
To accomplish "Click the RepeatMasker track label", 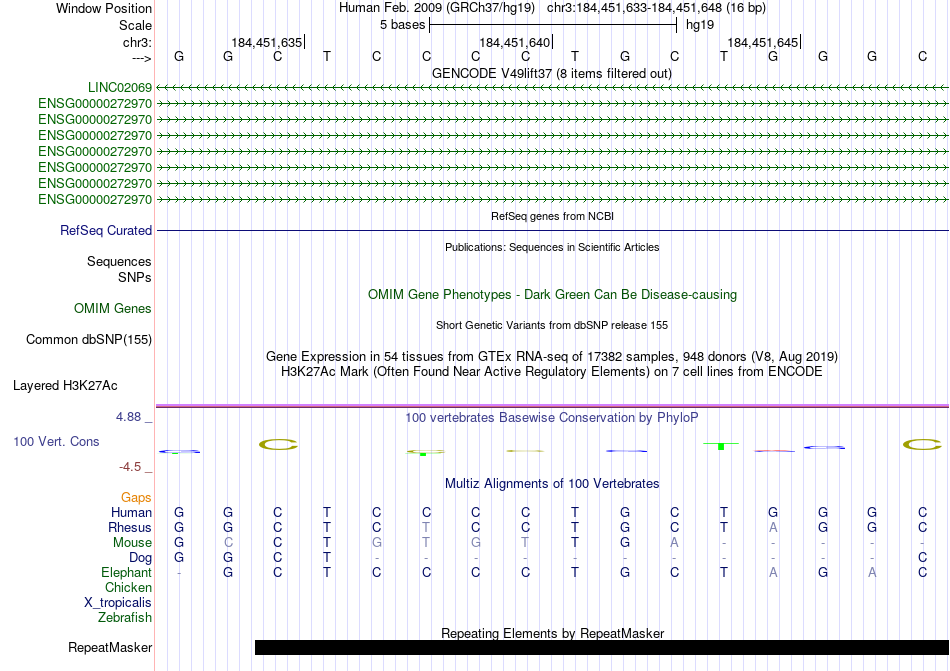I will pyautogui.click(x=110, y=648).
